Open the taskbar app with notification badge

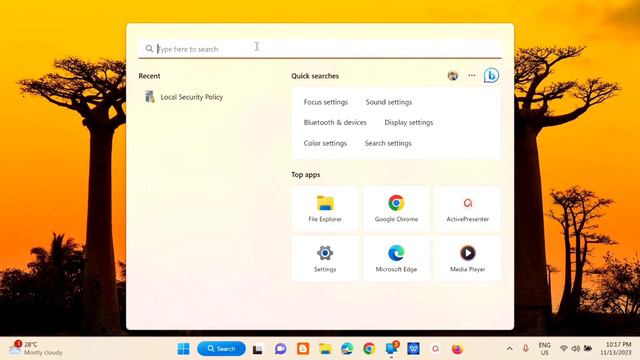pyautogui.click(x=392, y=349)
